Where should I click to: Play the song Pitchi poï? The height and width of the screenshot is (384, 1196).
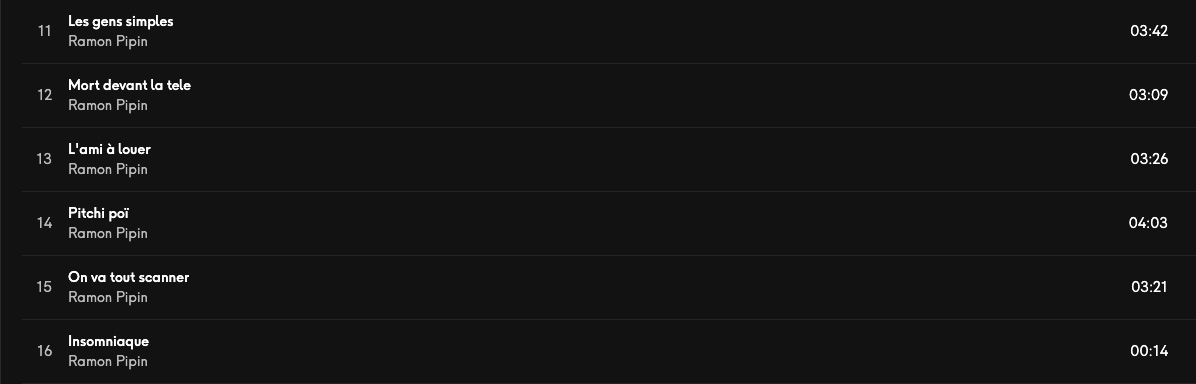pyautogui.click(x=98, y=213)
